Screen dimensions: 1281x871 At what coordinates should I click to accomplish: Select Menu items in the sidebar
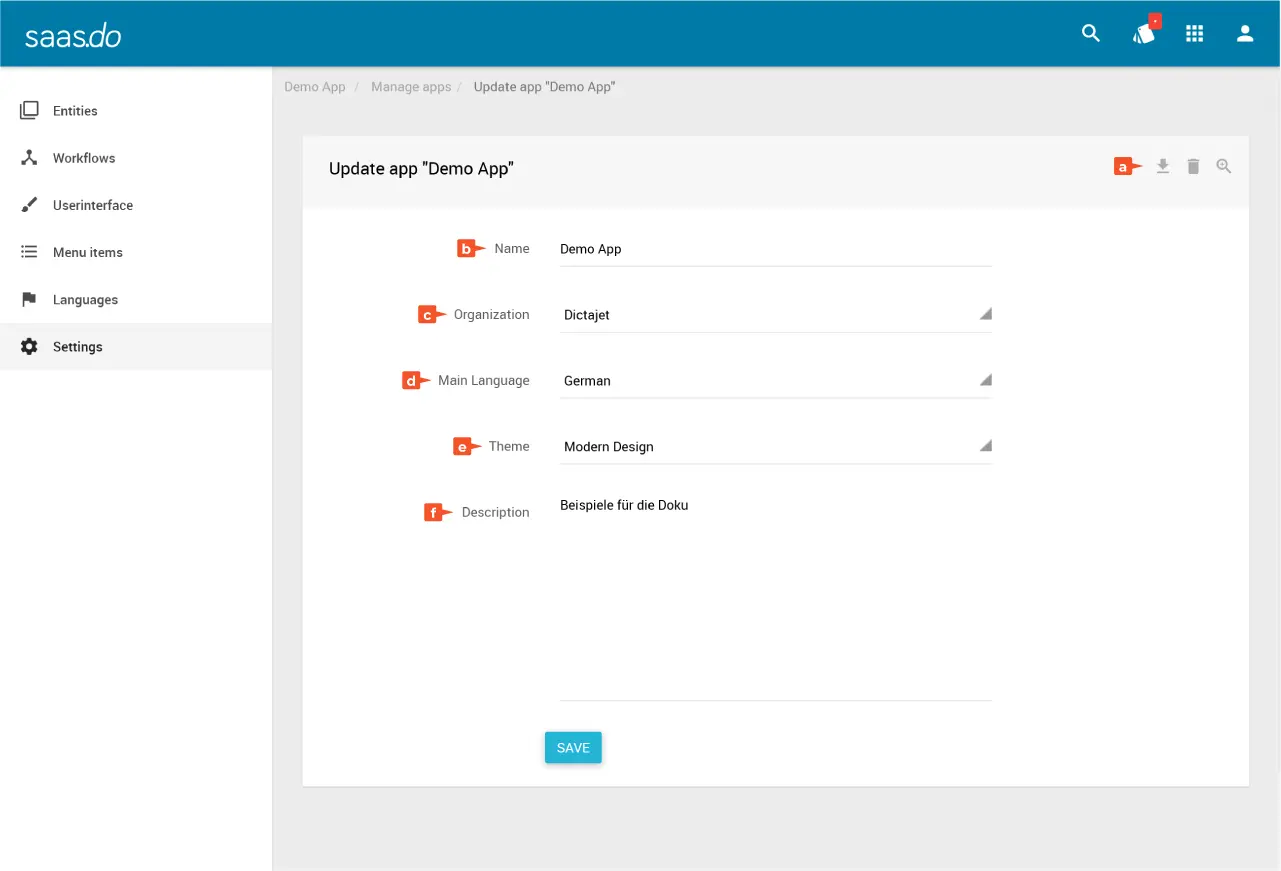click(x=87, y=252)
